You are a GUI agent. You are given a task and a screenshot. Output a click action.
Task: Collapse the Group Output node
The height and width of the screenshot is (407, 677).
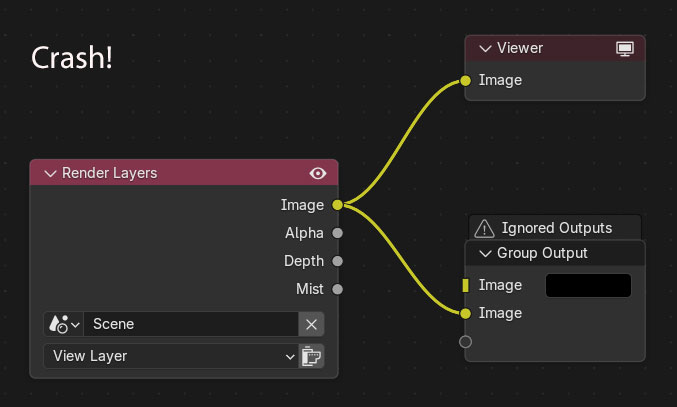(x=485, y=253)
